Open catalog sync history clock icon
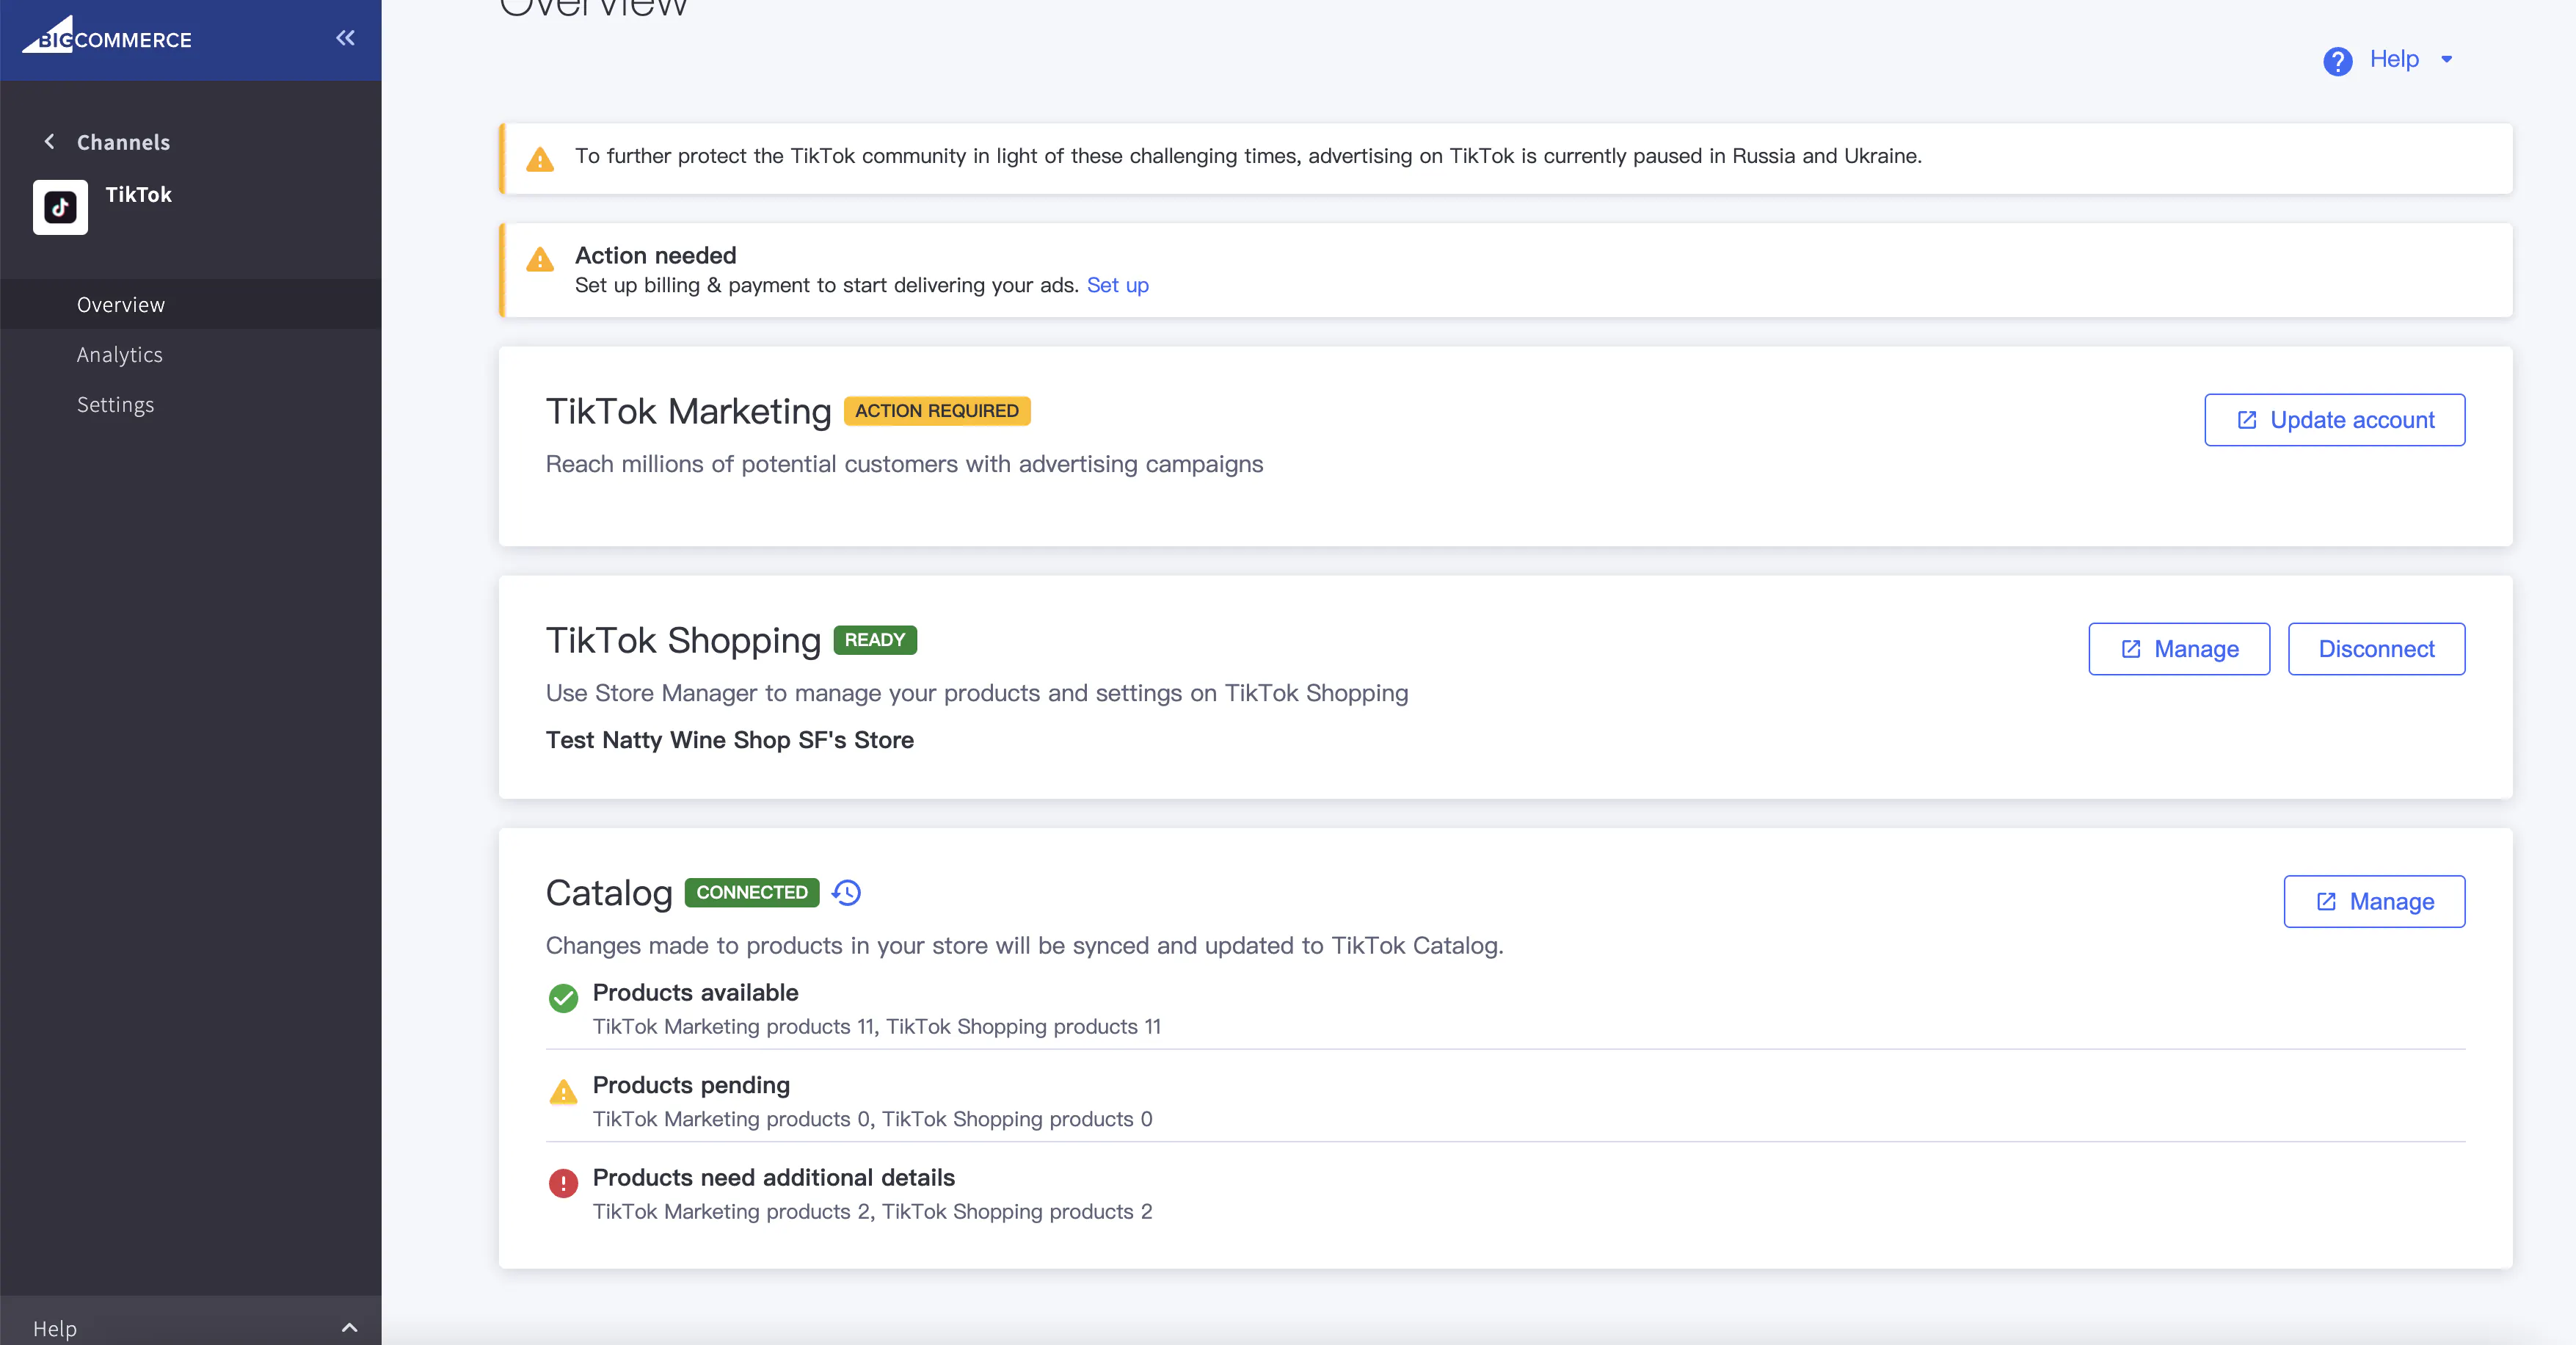Screen dimensions: 2576x1345 847,892
